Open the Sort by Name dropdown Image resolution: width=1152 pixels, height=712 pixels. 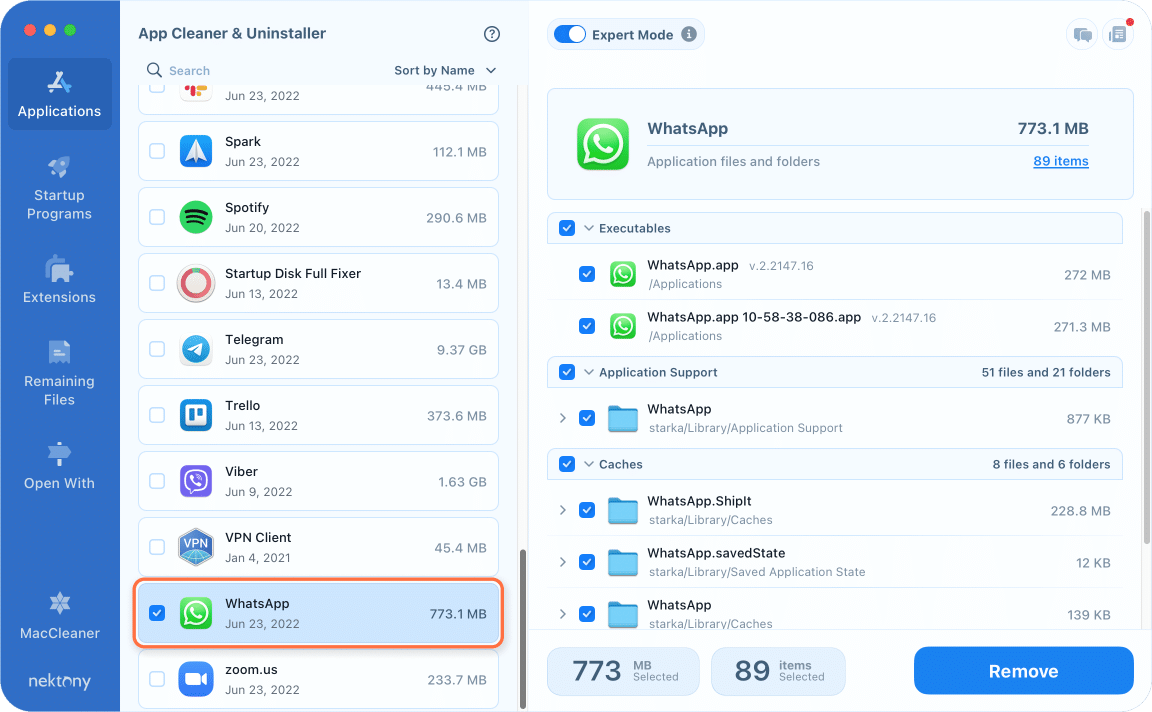click(x=445, y=70)
